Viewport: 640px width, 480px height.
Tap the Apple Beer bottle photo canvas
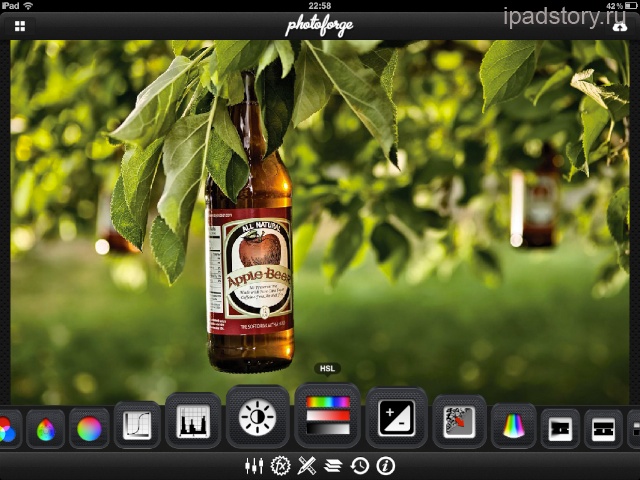(320, 222)
